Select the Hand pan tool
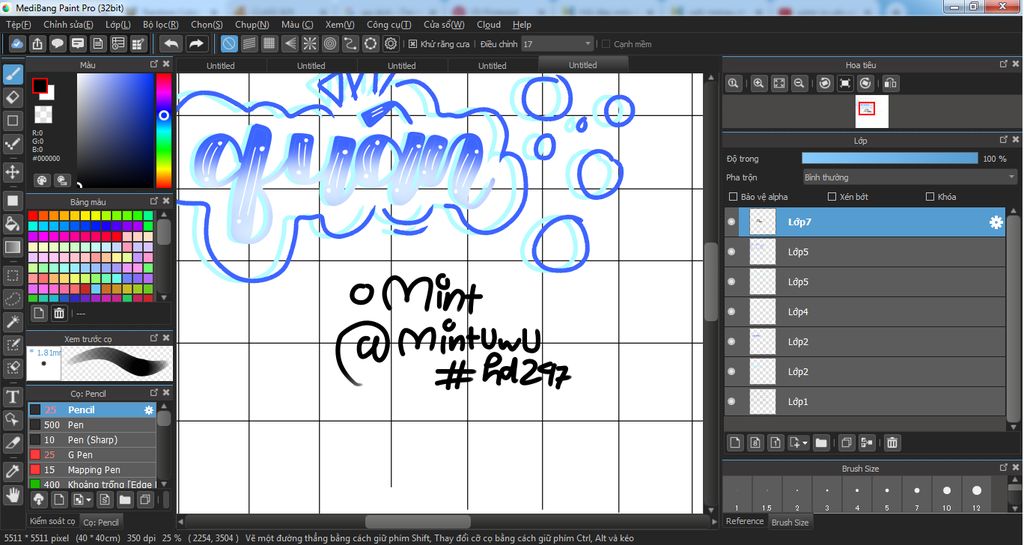The height and width of the screenshot is (545, 1024). [x=13, y=495]
